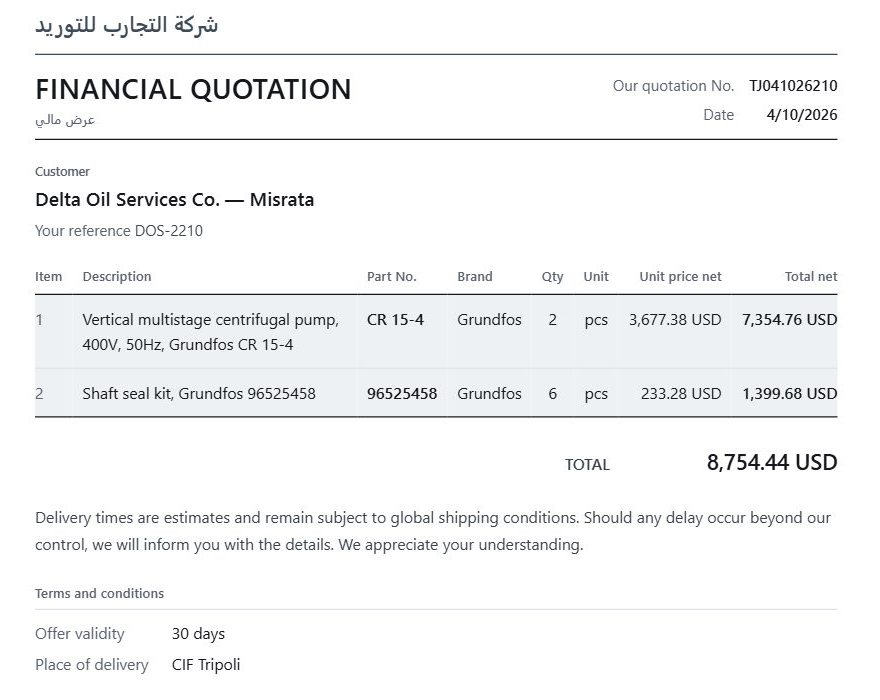Image resolution: width=880 pixels, height=700 pixels.
Task: Click the date 4/10/2026
Action: 801,115
